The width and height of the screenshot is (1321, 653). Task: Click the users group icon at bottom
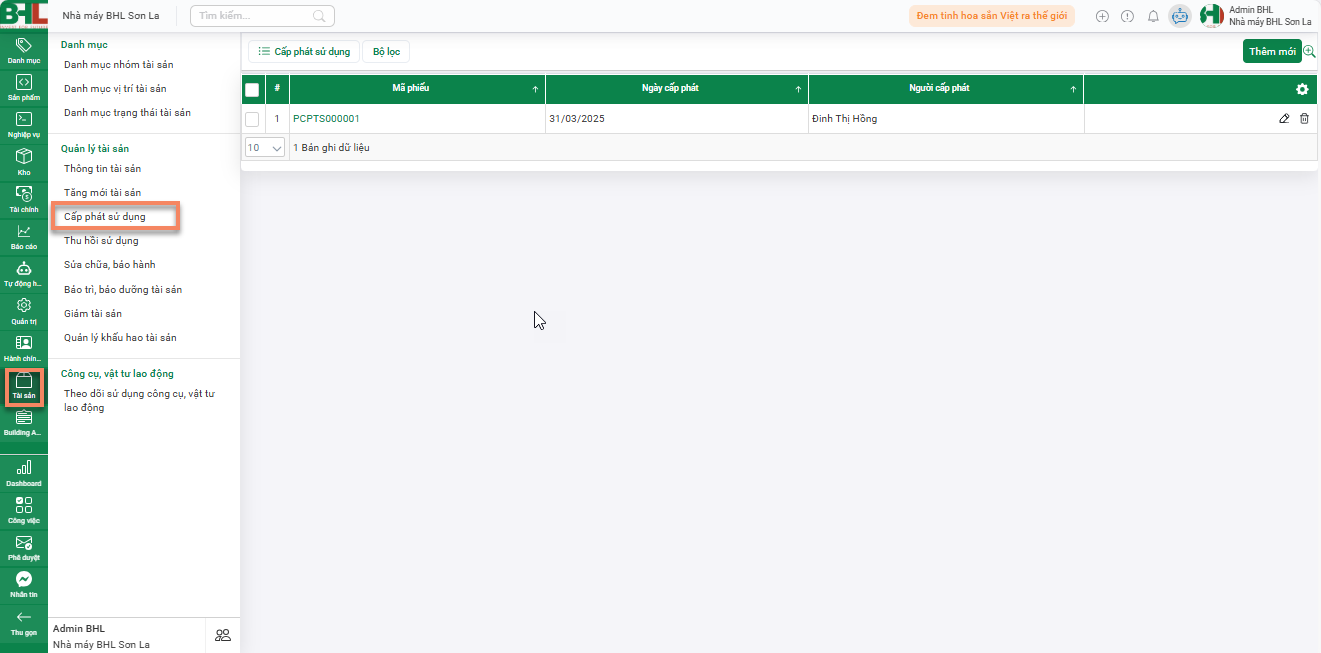point(222,635)
